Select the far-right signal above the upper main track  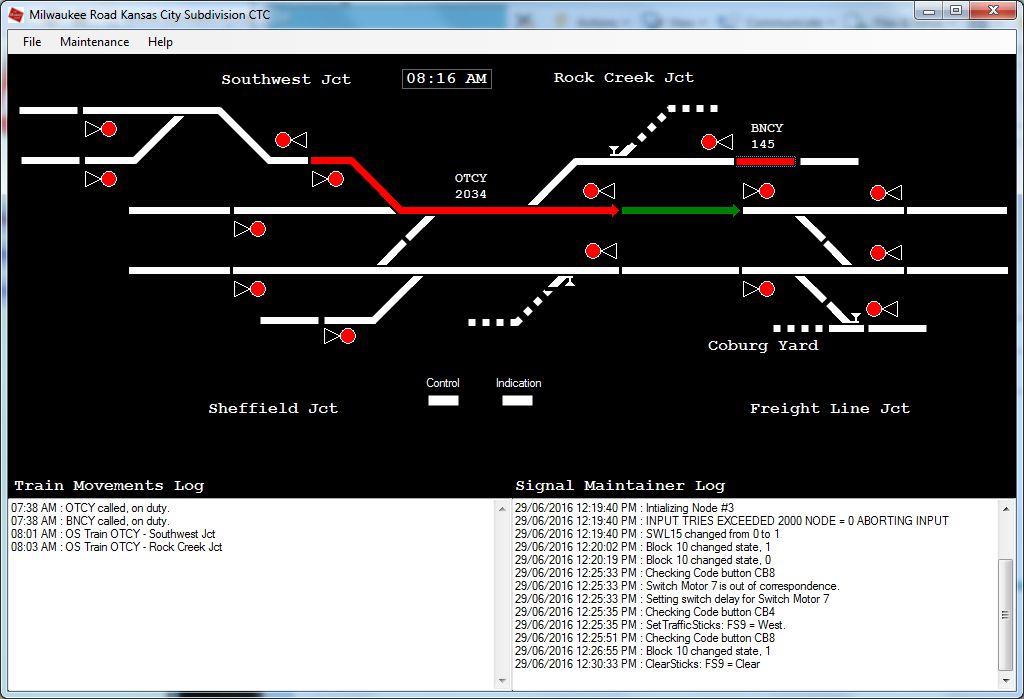886,193
